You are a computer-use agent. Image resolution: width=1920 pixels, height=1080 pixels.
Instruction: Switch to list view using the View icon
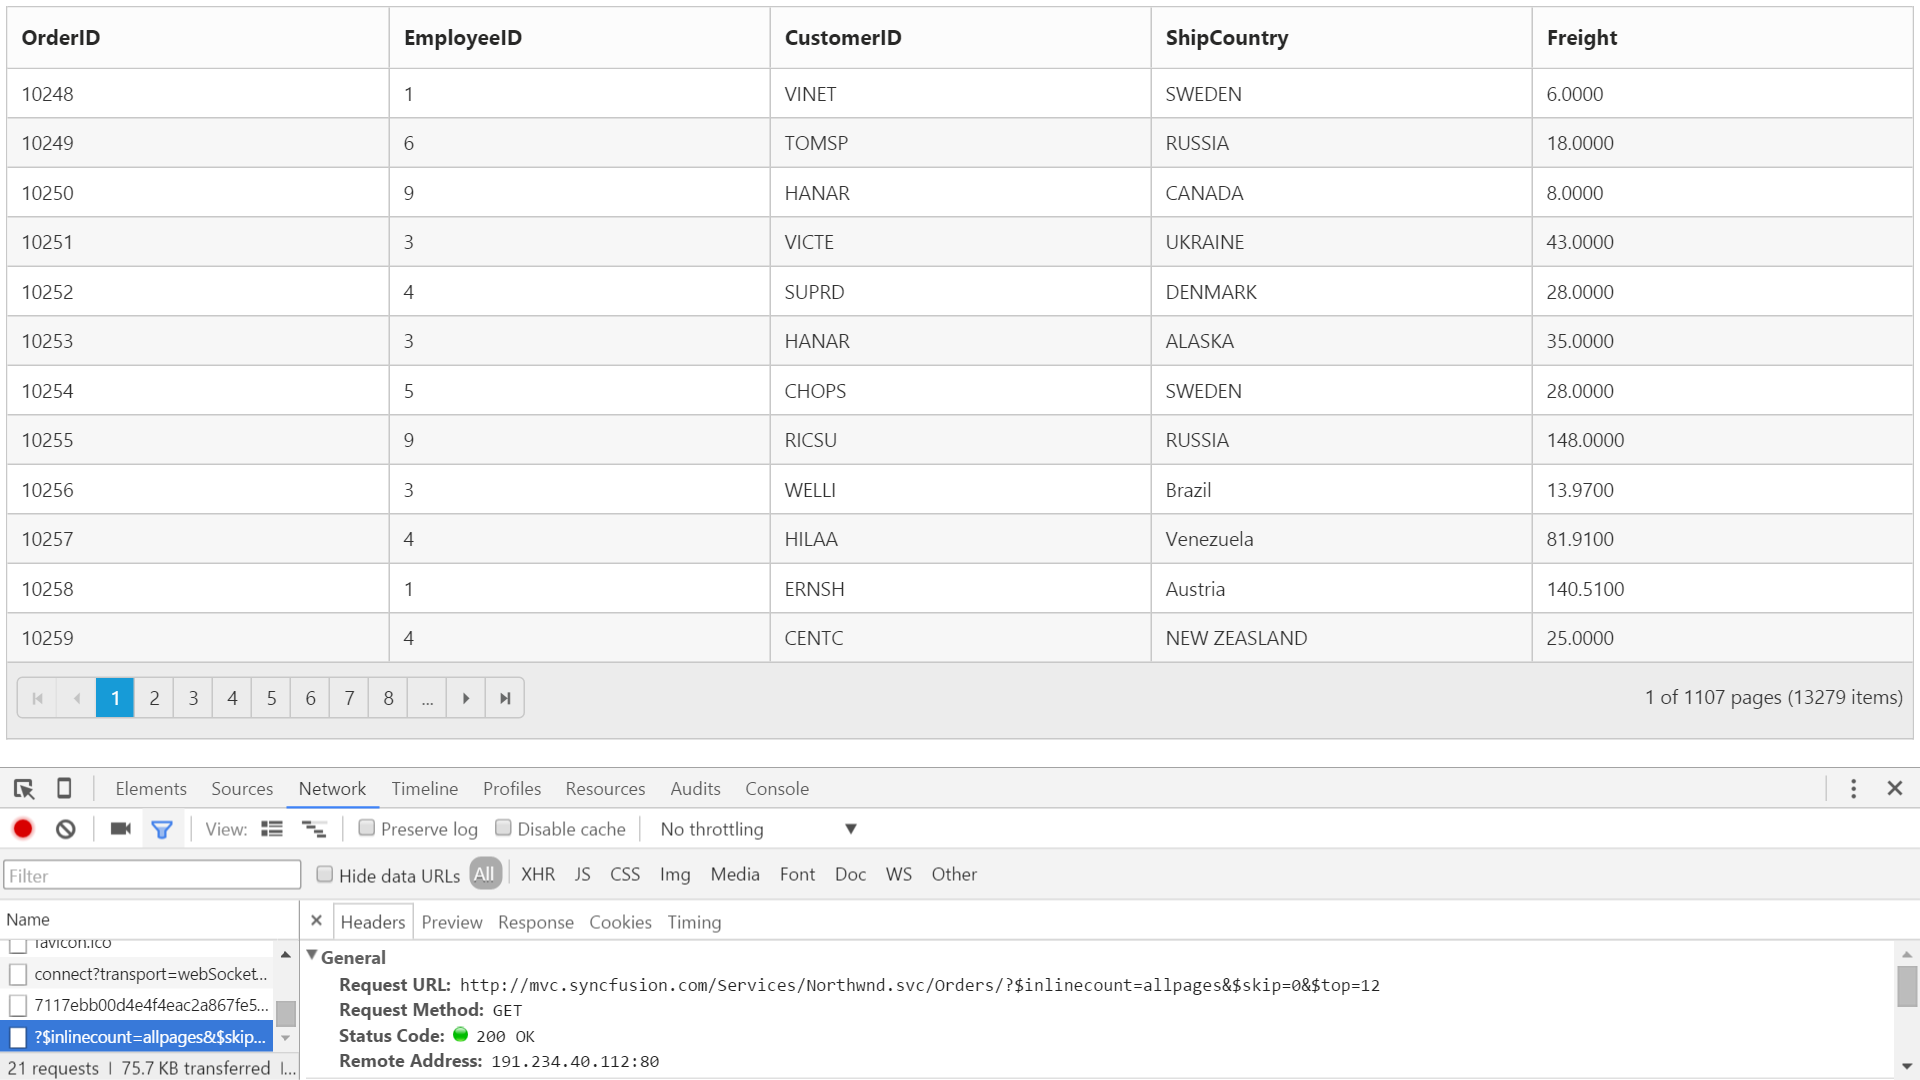pyautogui.click(x=272, y=828)
